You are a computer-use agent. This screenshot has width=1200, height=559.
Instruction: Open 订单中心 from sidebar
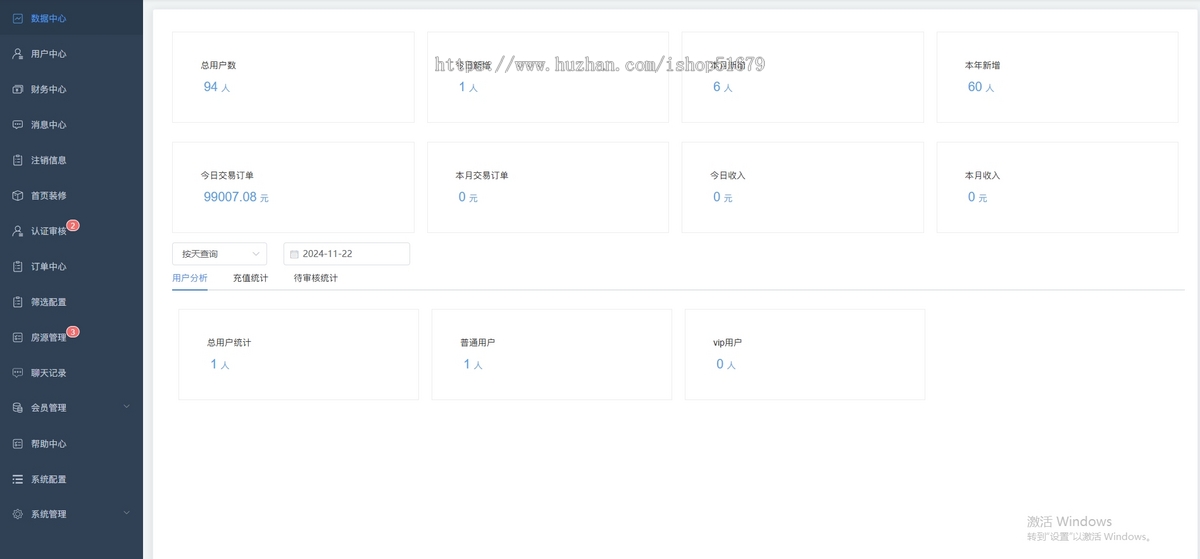click(x=71, y=267)
